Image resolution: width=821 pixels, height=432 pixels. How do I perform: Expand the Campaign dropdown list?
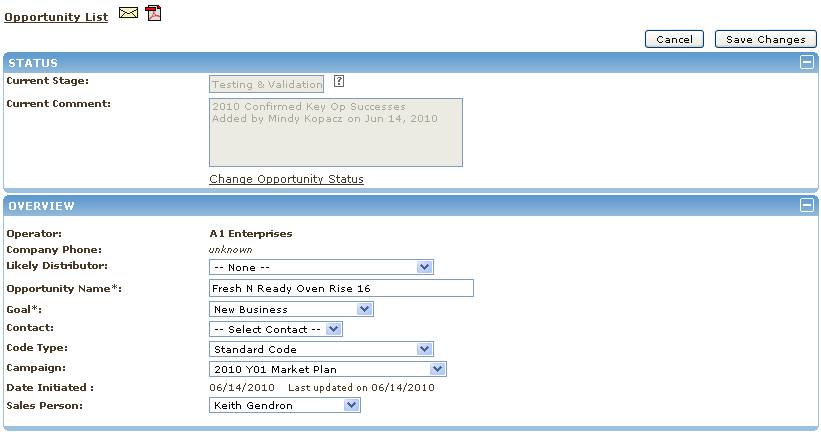[x=327, y=369]
